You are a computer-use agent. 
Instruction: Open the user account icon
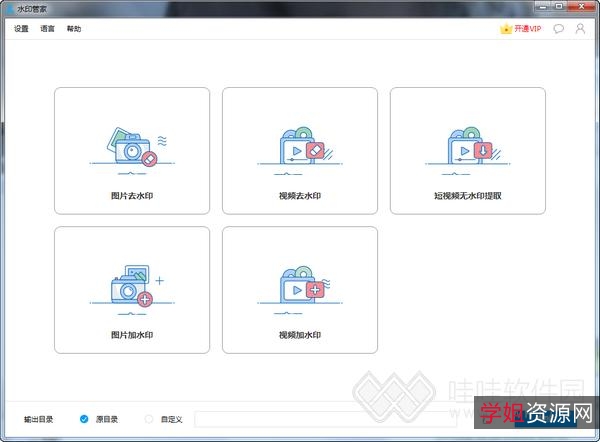[x=580, y=29]
